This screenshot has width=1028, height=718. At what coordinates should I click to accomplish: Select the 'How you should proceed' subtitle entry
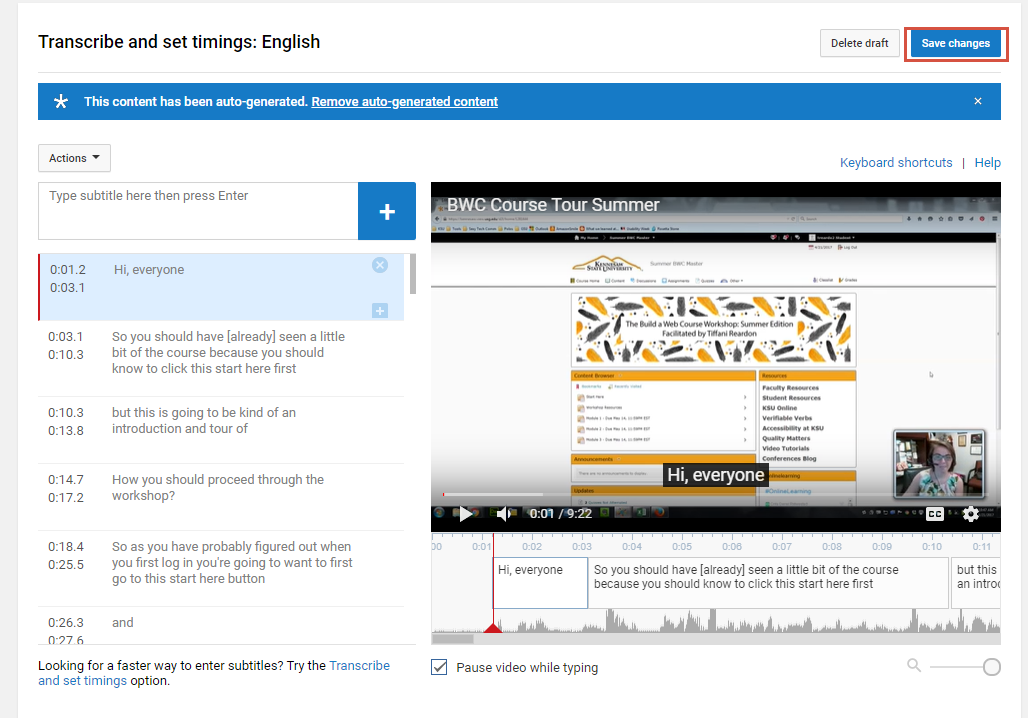pos(218,488)
